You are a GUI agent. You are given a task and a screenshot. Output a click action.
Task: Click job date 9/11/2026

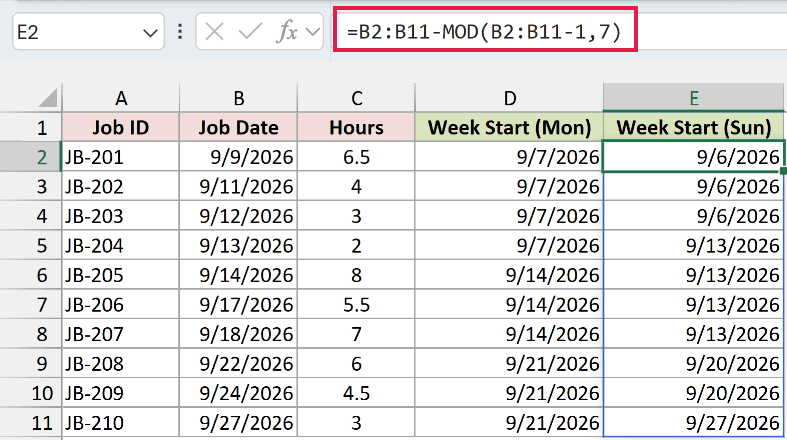(x=238, y=187)
